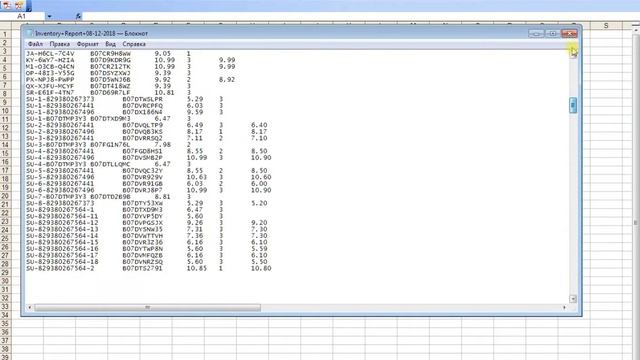Click the value 8.81 in Notepad
This screenshot has width=640, height=360.
tap(162, 197)
